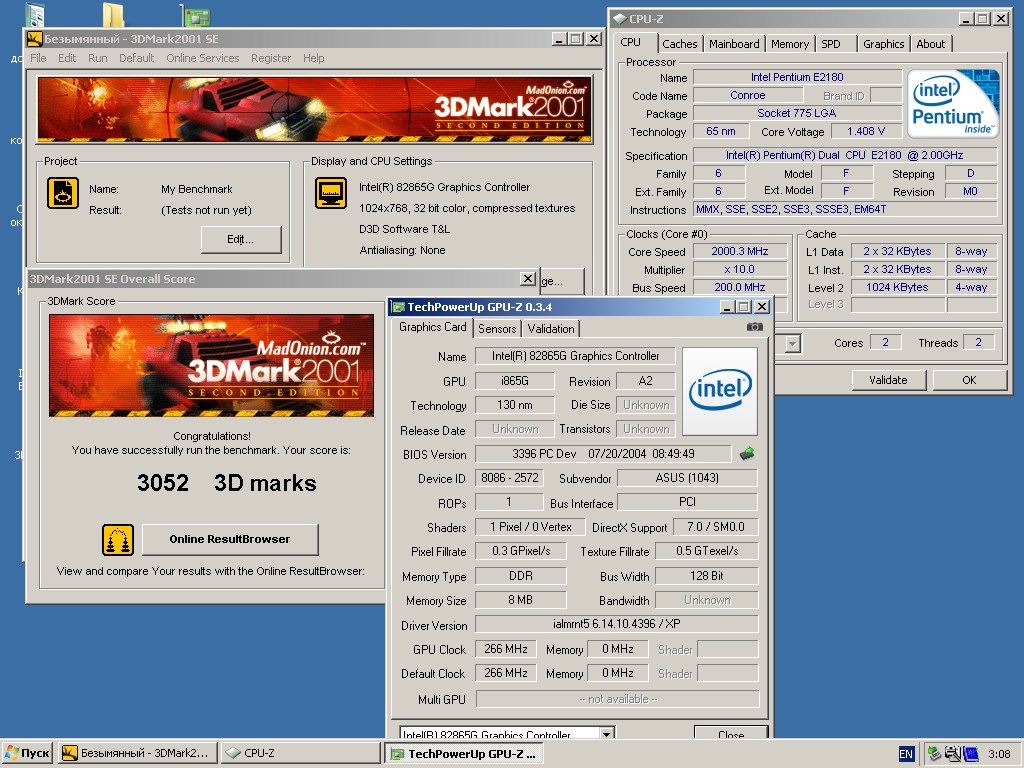Viewport: 1024px width, 768px height.
Task: Switch to Graphics tab in CPU-Z
Action: (x=884, y=44)
